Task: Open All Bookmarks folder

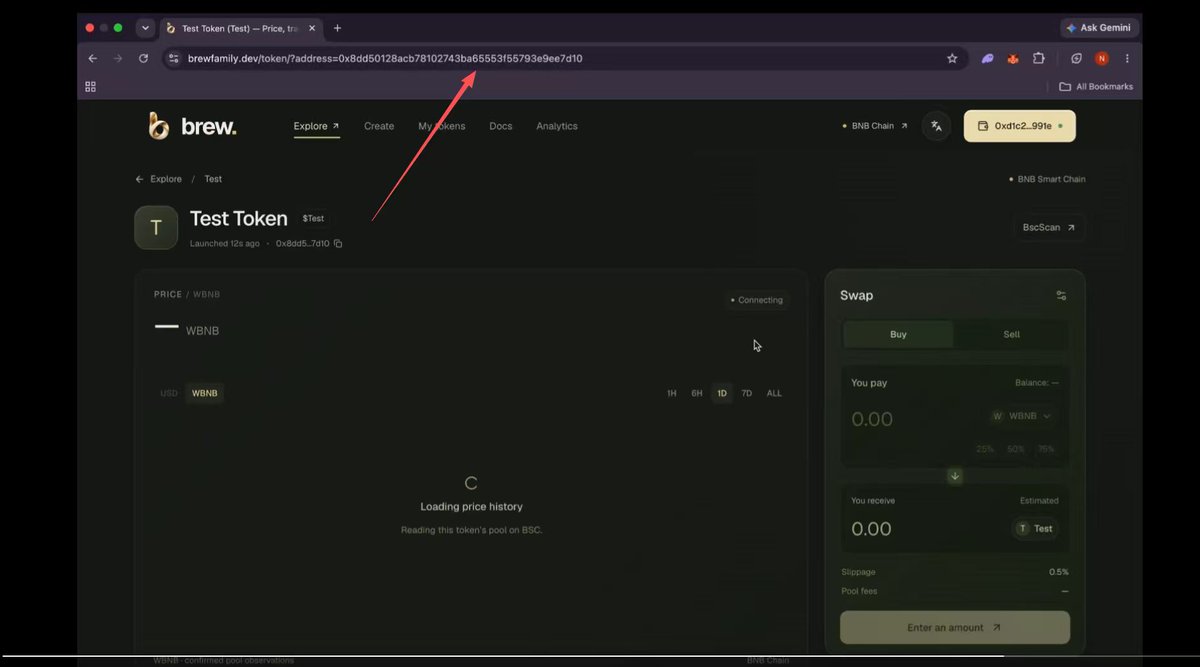Action: coord(1096,86)
